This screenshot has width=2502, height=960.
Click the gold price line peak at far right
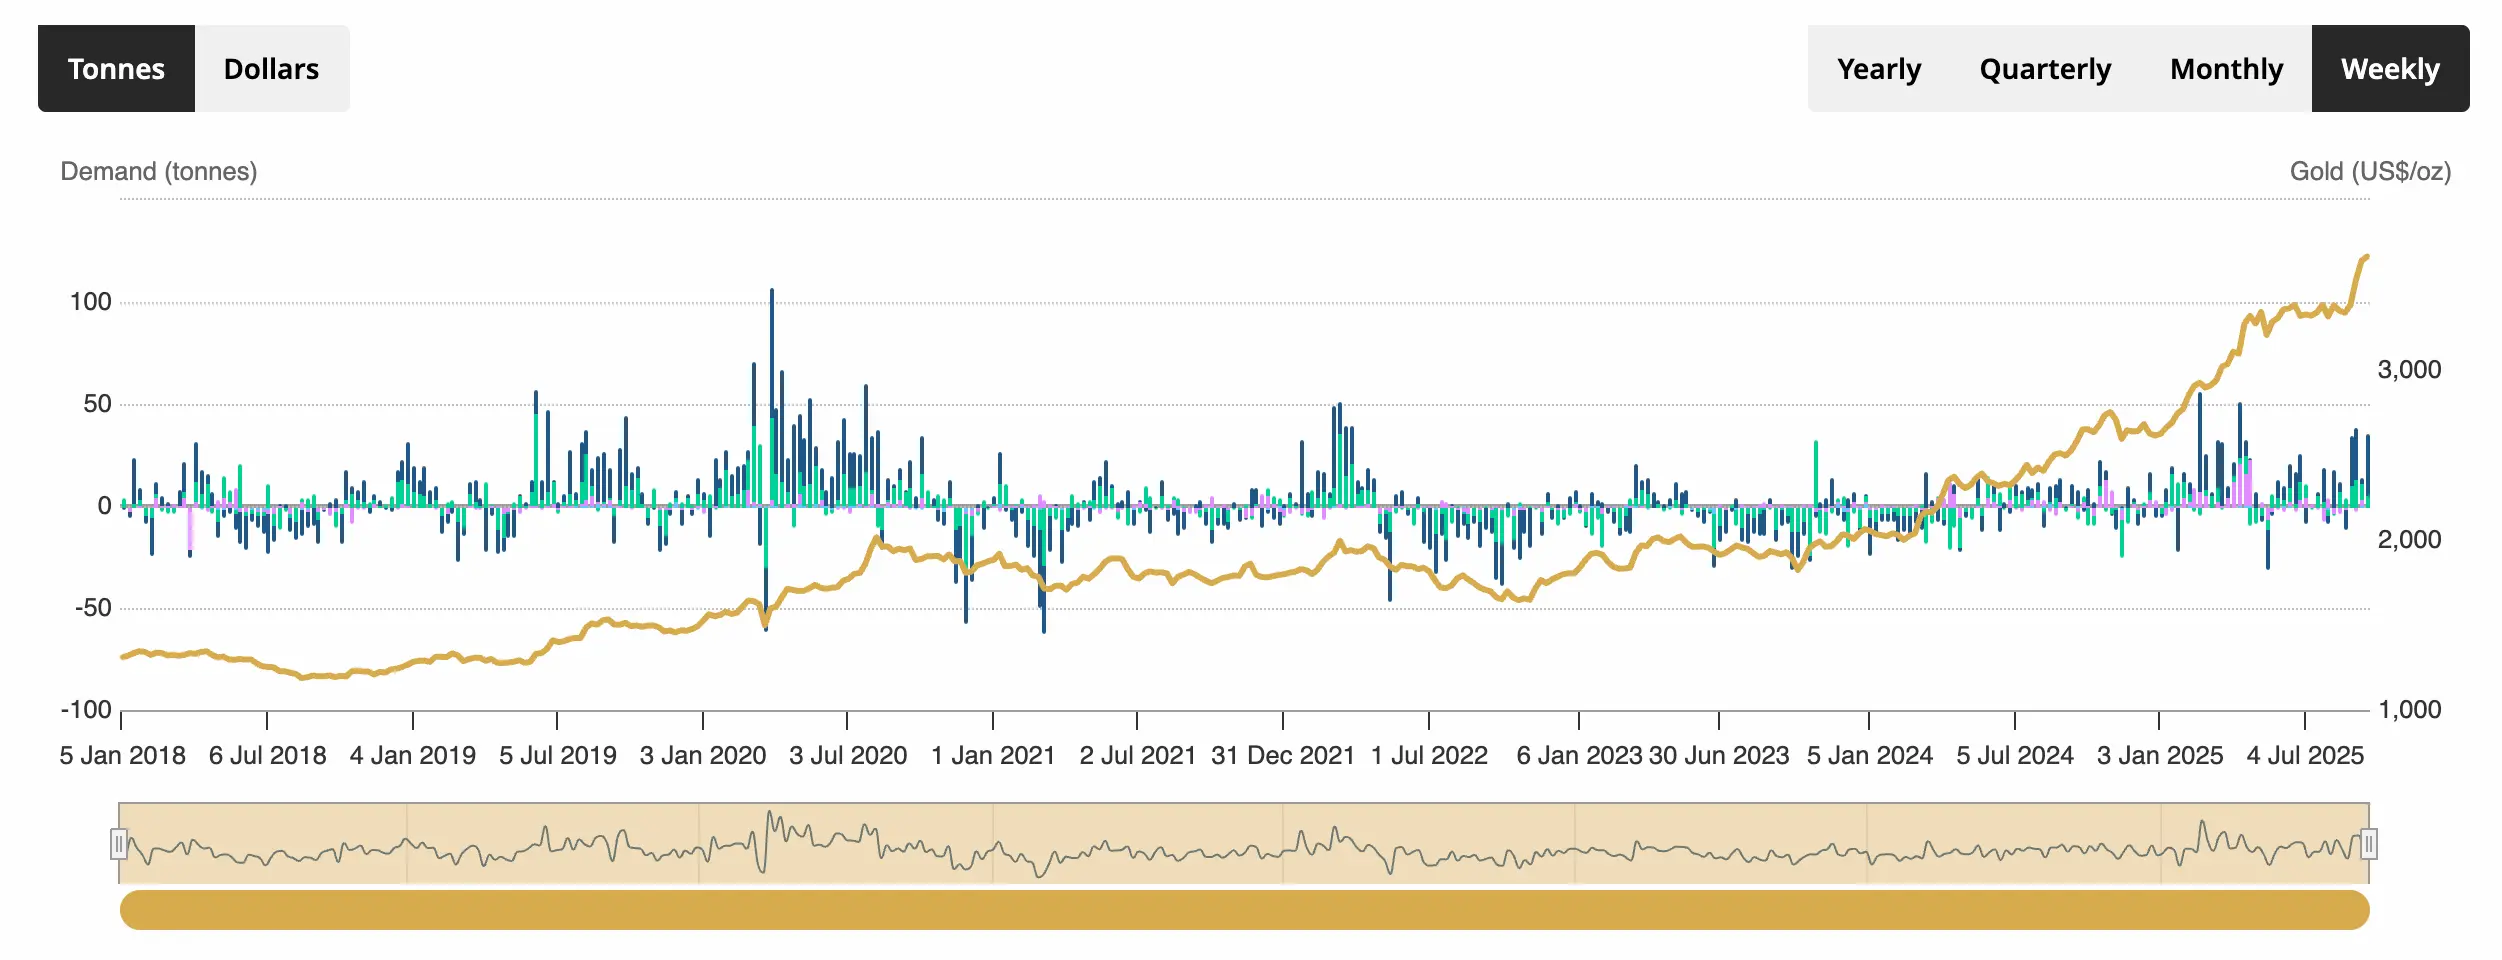coord(2365,258)
